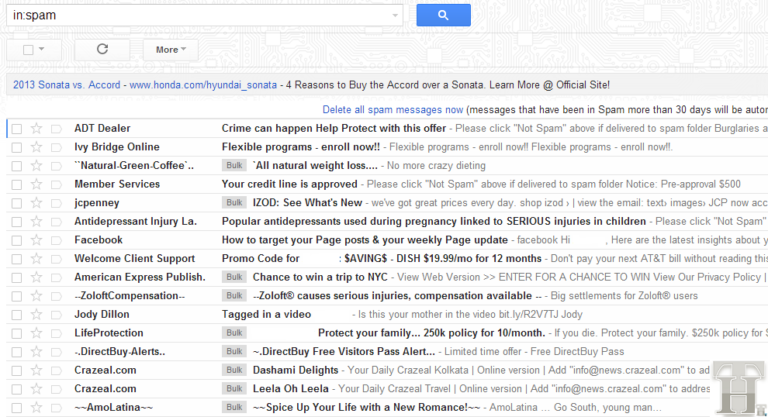Open Popular antidepressants used during pregnancy email
Screen dimensions: 768x417
pos(433,221)
